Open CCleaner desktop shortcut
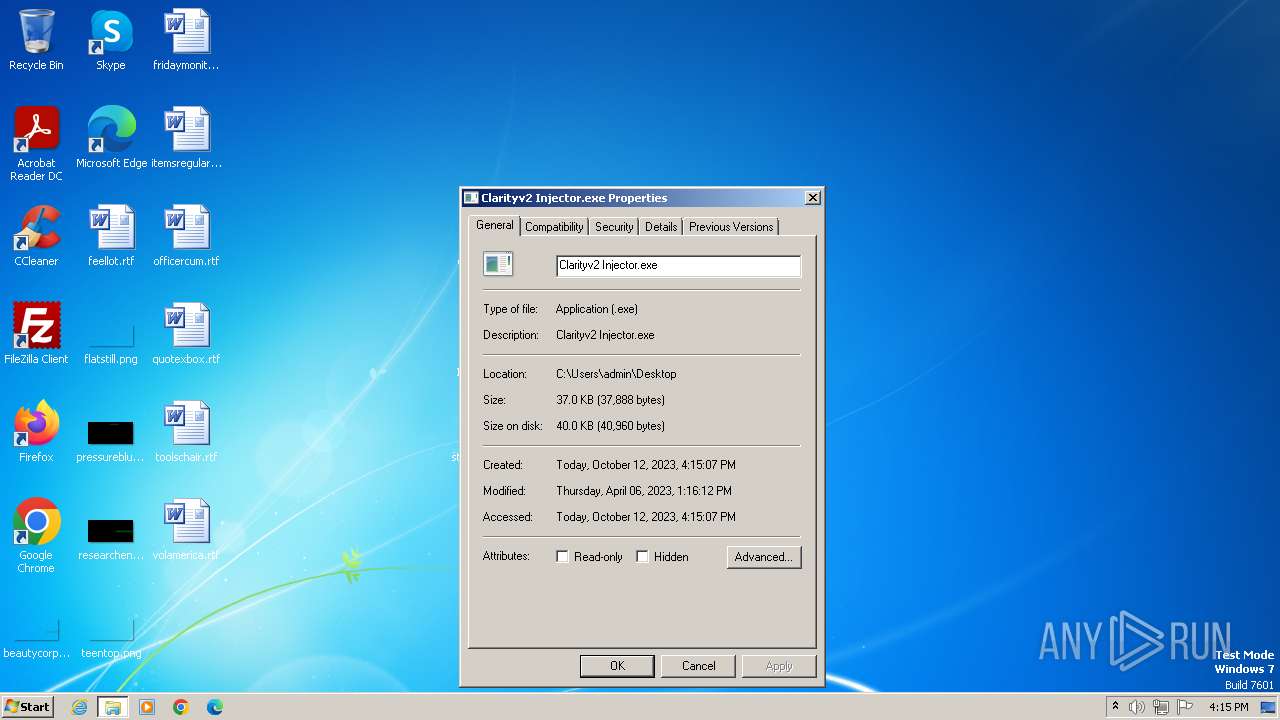1280x720 pixels. point(36,235)
